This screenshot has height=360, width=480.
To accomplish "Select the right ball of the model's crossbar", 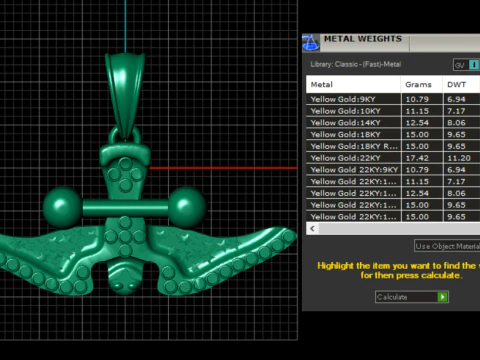I will 187,207.
